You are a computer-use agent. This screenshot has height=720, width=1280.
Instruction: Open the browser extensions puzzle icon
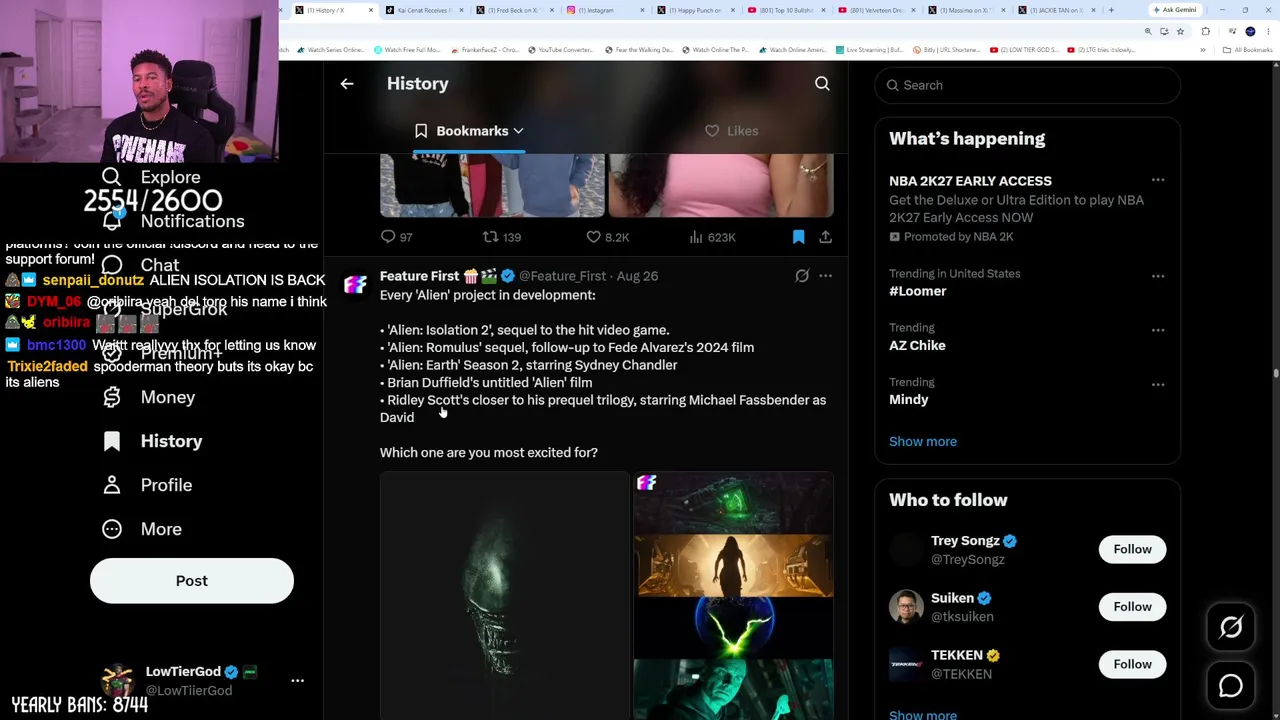[x=1205, y=31]
